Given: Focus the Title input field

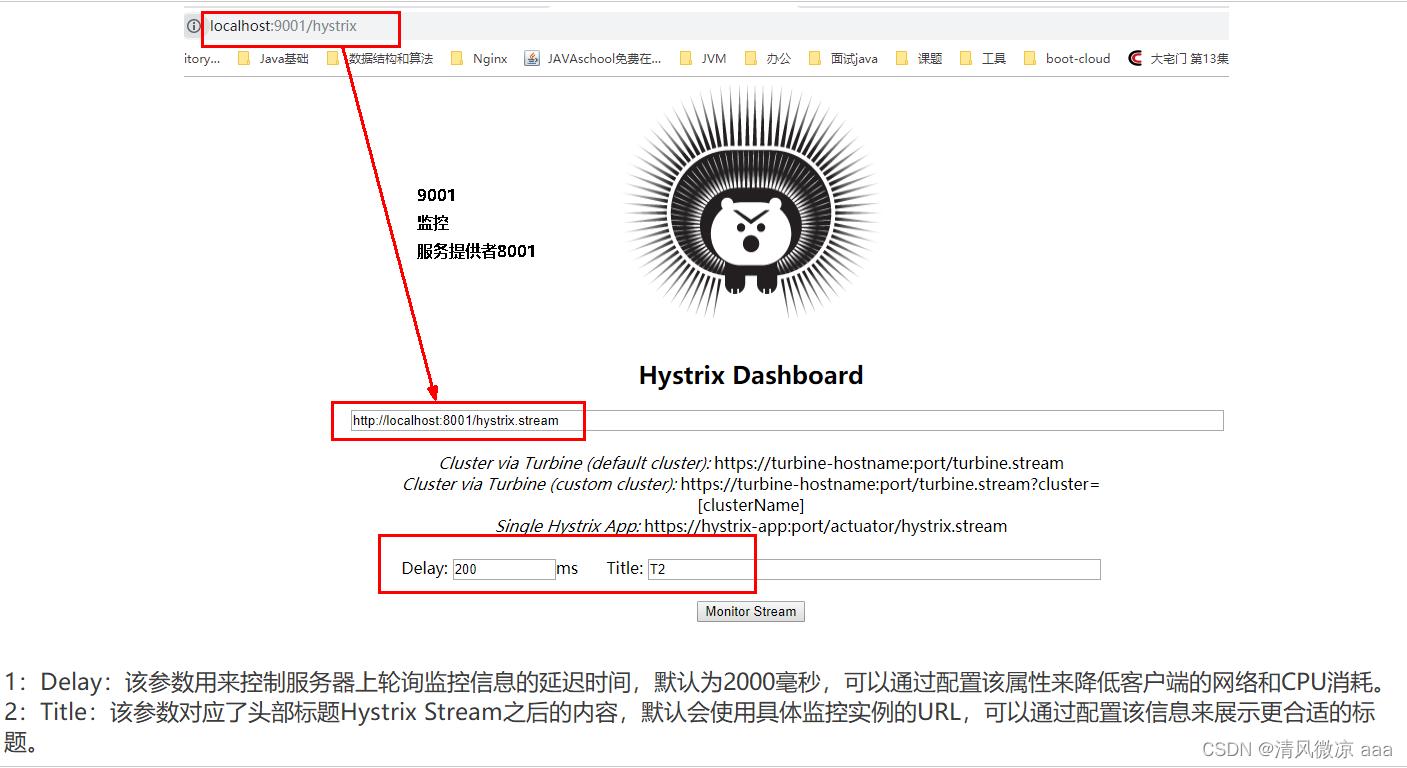Looking at the screenshot, I should click(874, 569).
